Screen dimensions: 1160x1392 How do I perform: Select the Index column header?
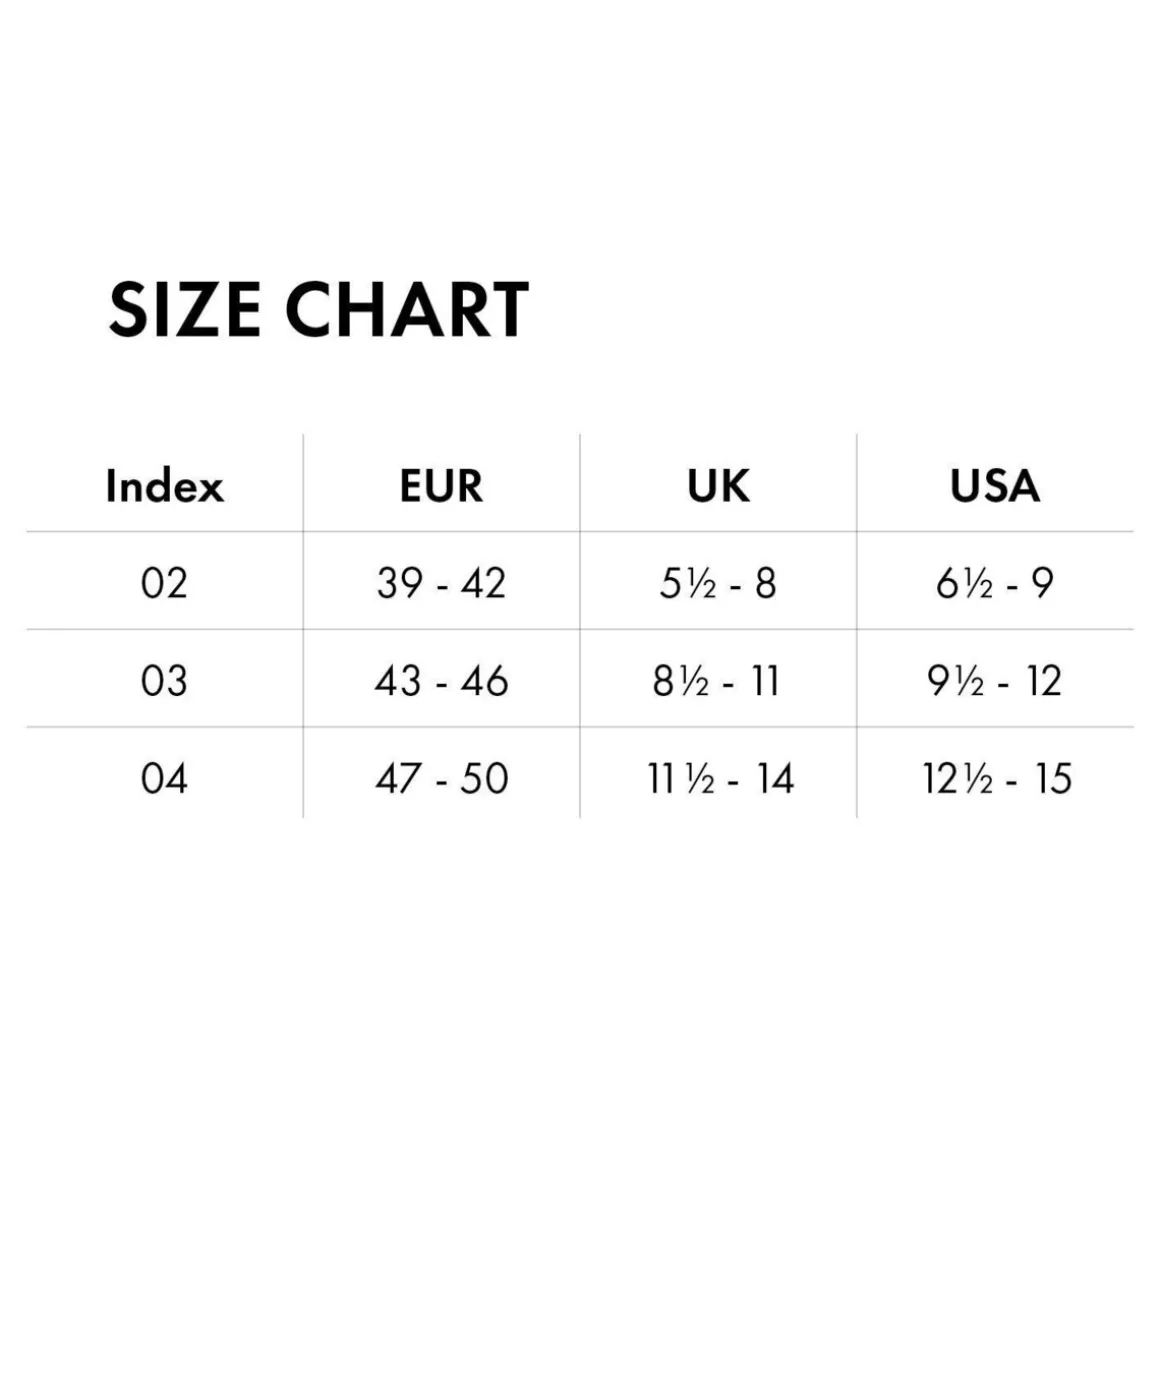[x=164, y=486]
